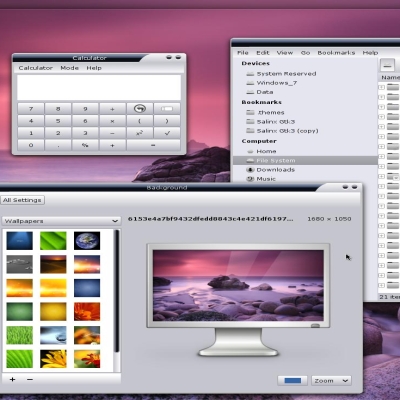Select the yellow flower on black wallpaper
The width and height of the screenshot is (400, 400).
(x=53, y=359)
